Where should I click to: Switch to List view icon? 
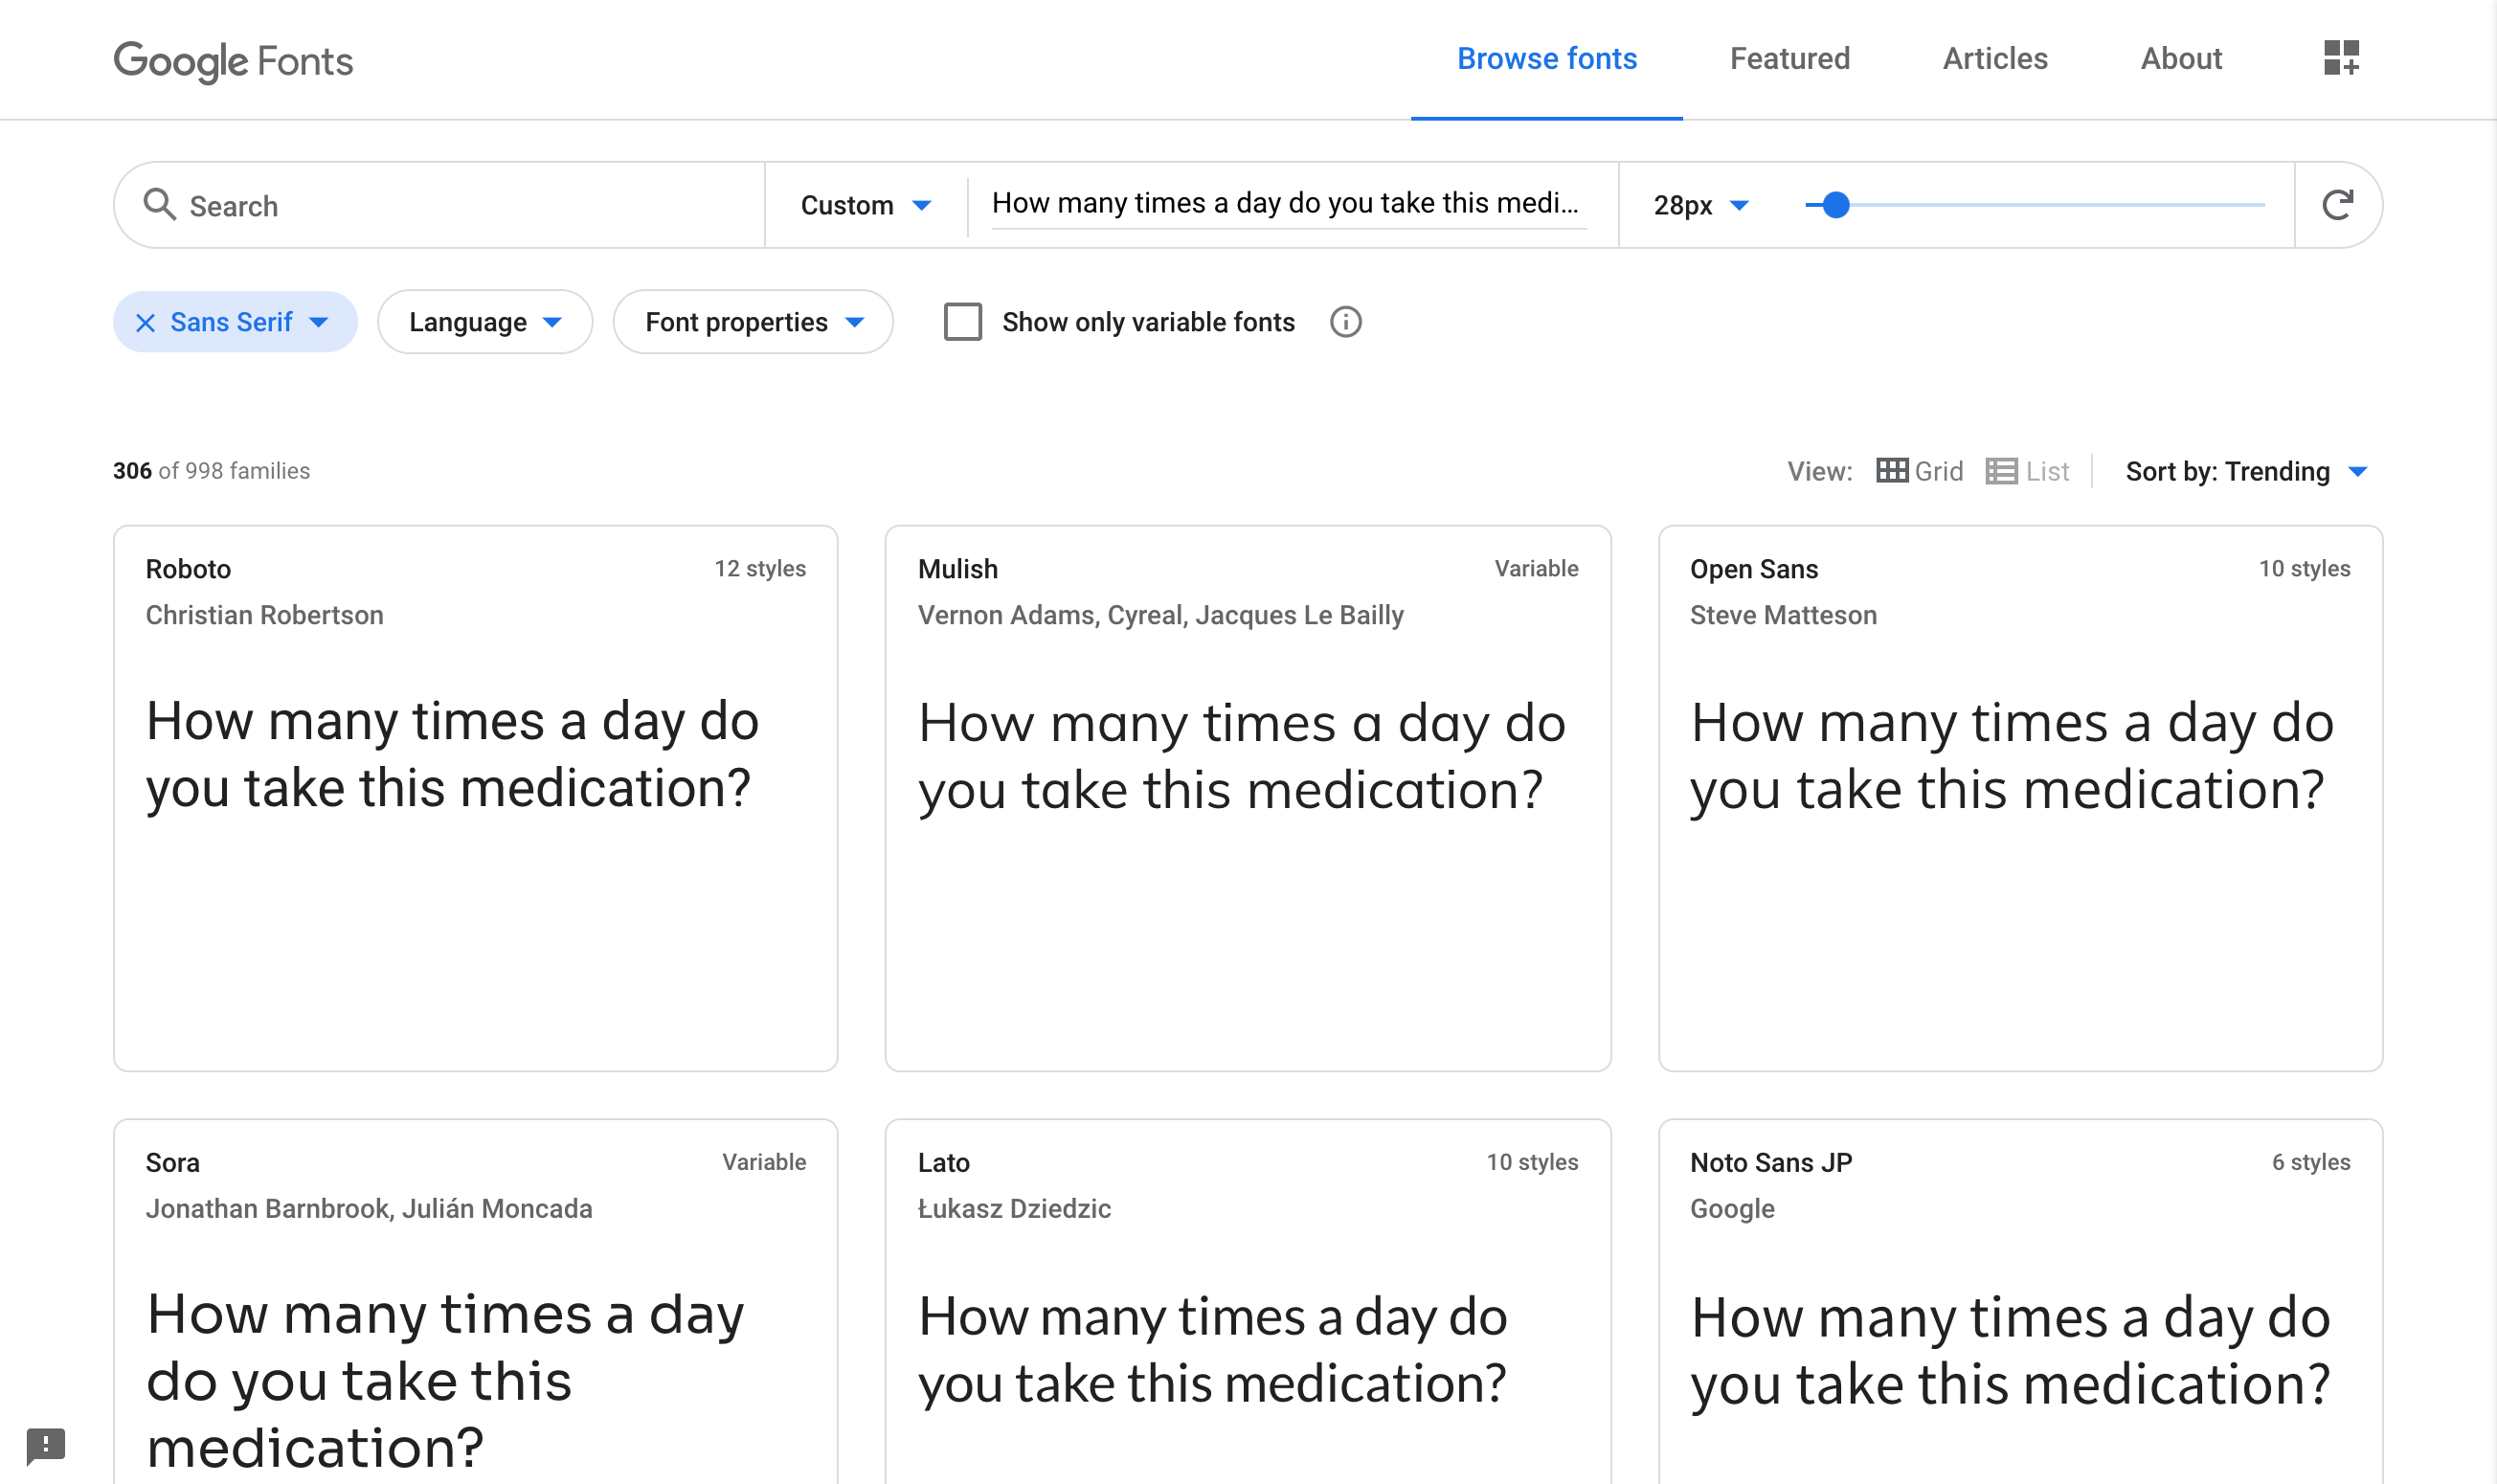[x=2001, y=471]
